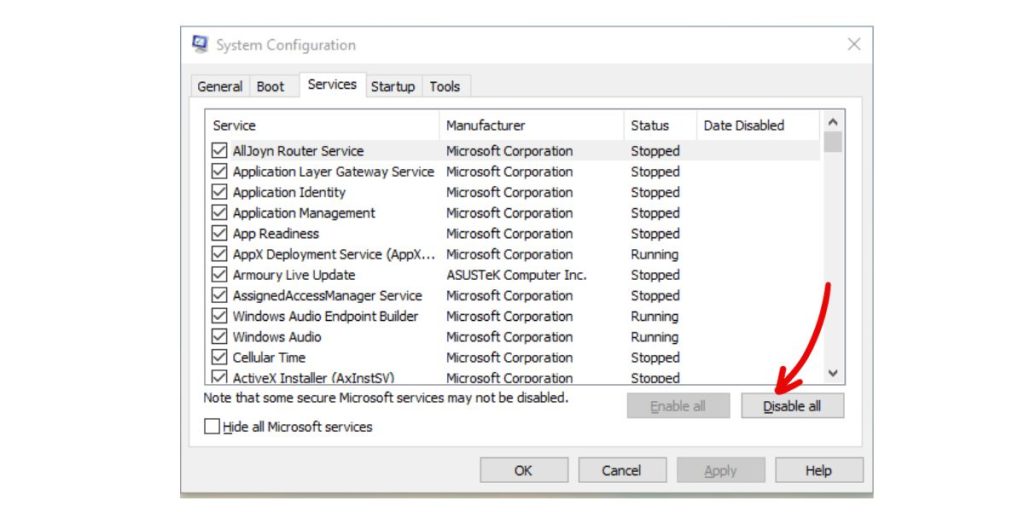1024x512 pixels.
Task: Open Help for System Configuration
Action: pos(819,470)
